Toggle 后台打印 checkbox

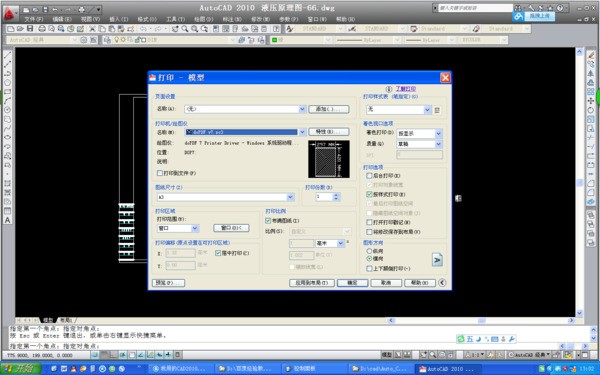point(369,176)
